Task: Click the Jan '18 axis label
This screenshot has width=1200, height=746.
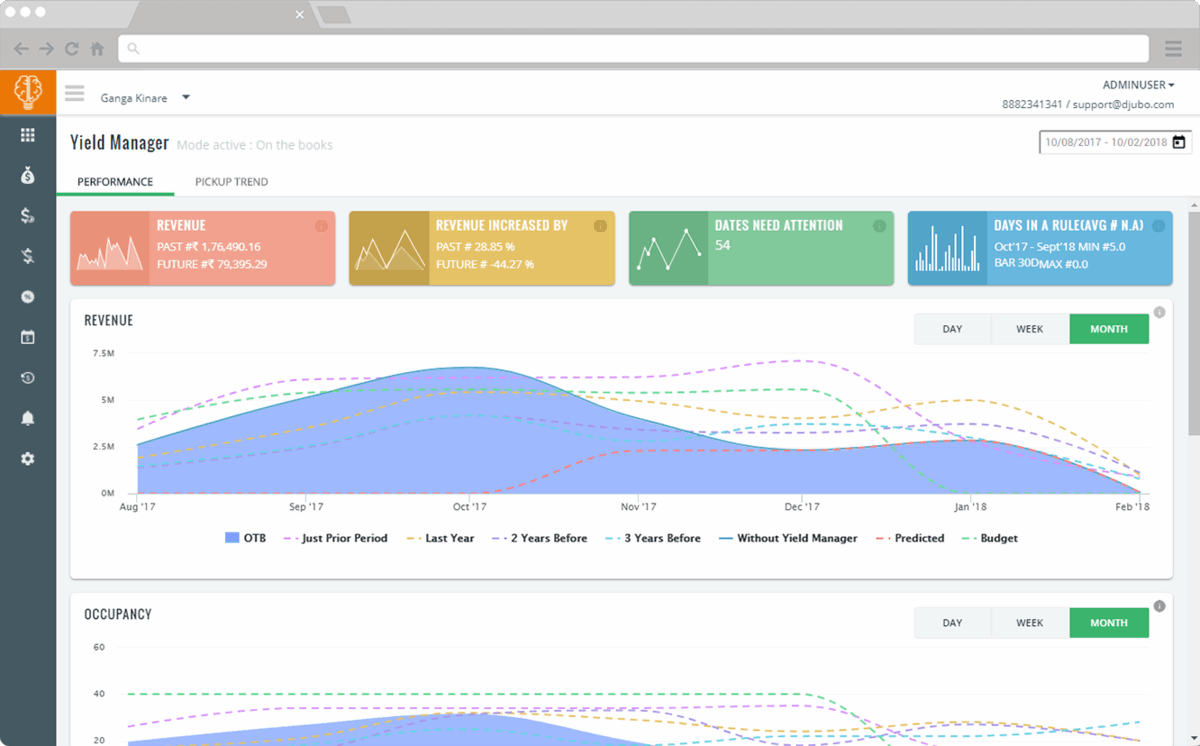Action: click(970, 507)
